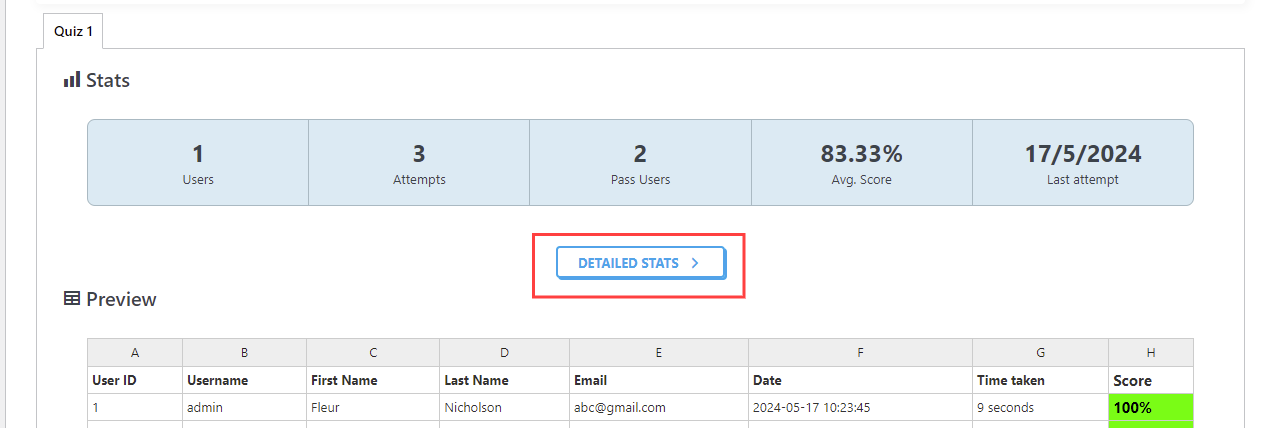Image resolution: width=1265 pixels, height=428 pixels.
Task: Select the Pass Users stat card
Action: pos(640,163)
